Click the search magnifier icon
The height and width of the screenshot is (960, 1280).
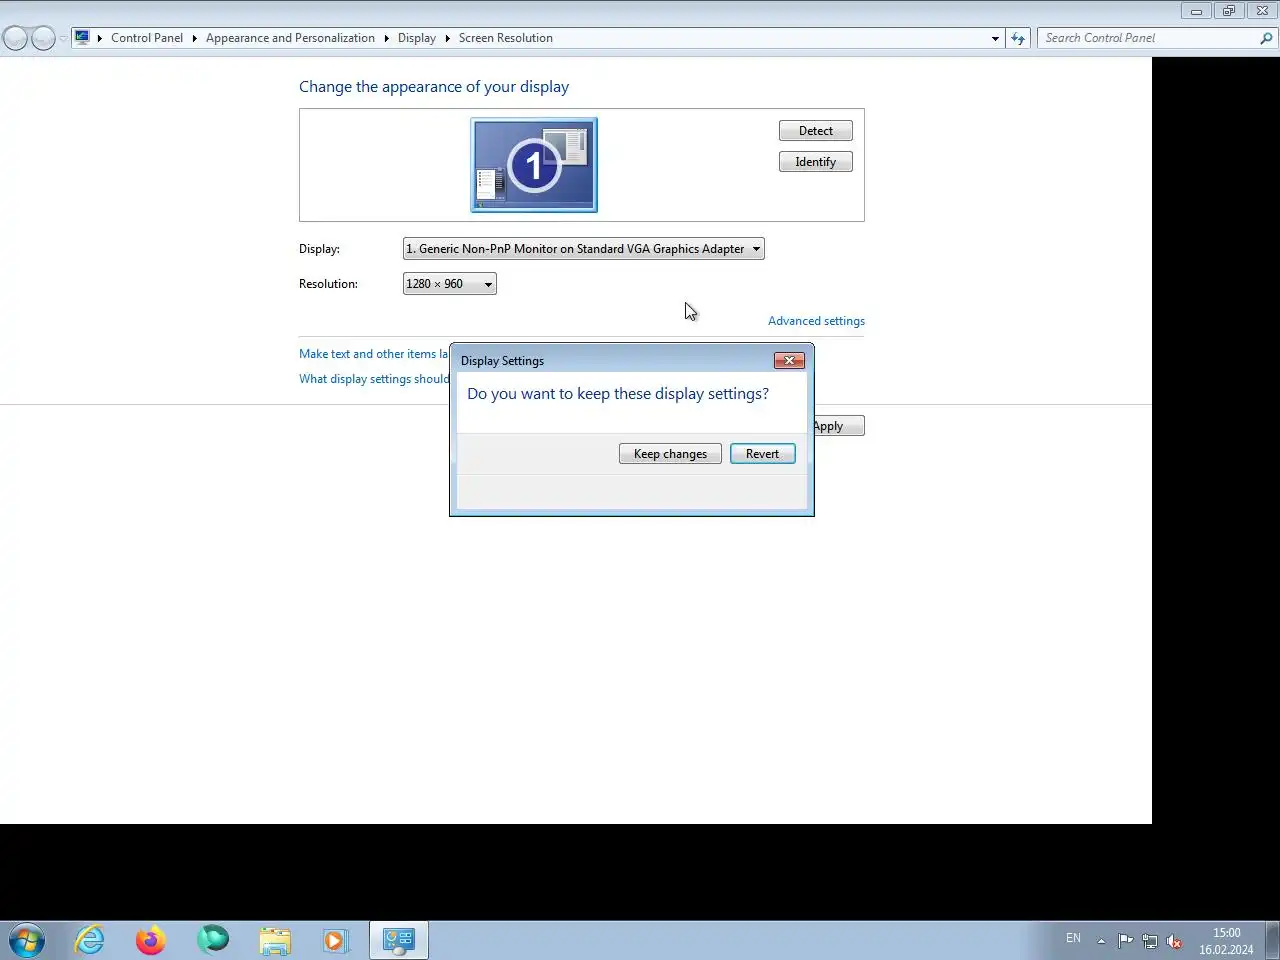coord(1266,38)
